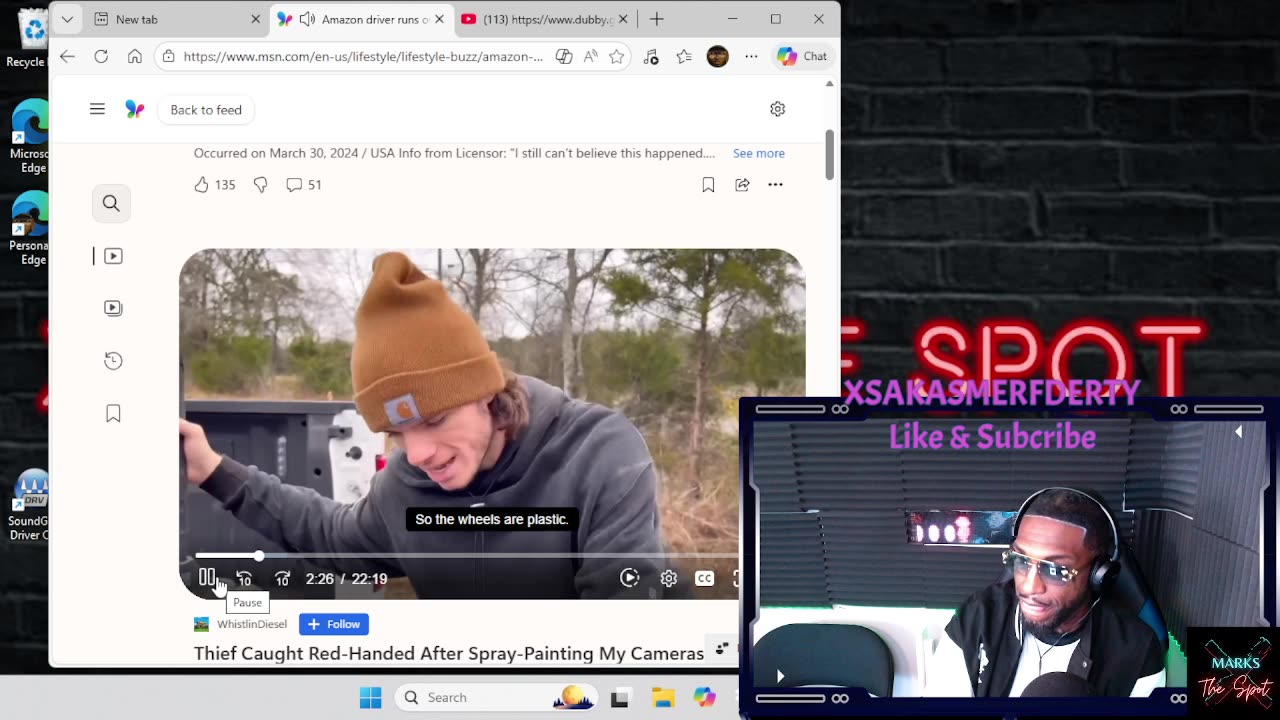
Task: Open a new browser tab
Action: pyautogui.click(x=656, y=19)
